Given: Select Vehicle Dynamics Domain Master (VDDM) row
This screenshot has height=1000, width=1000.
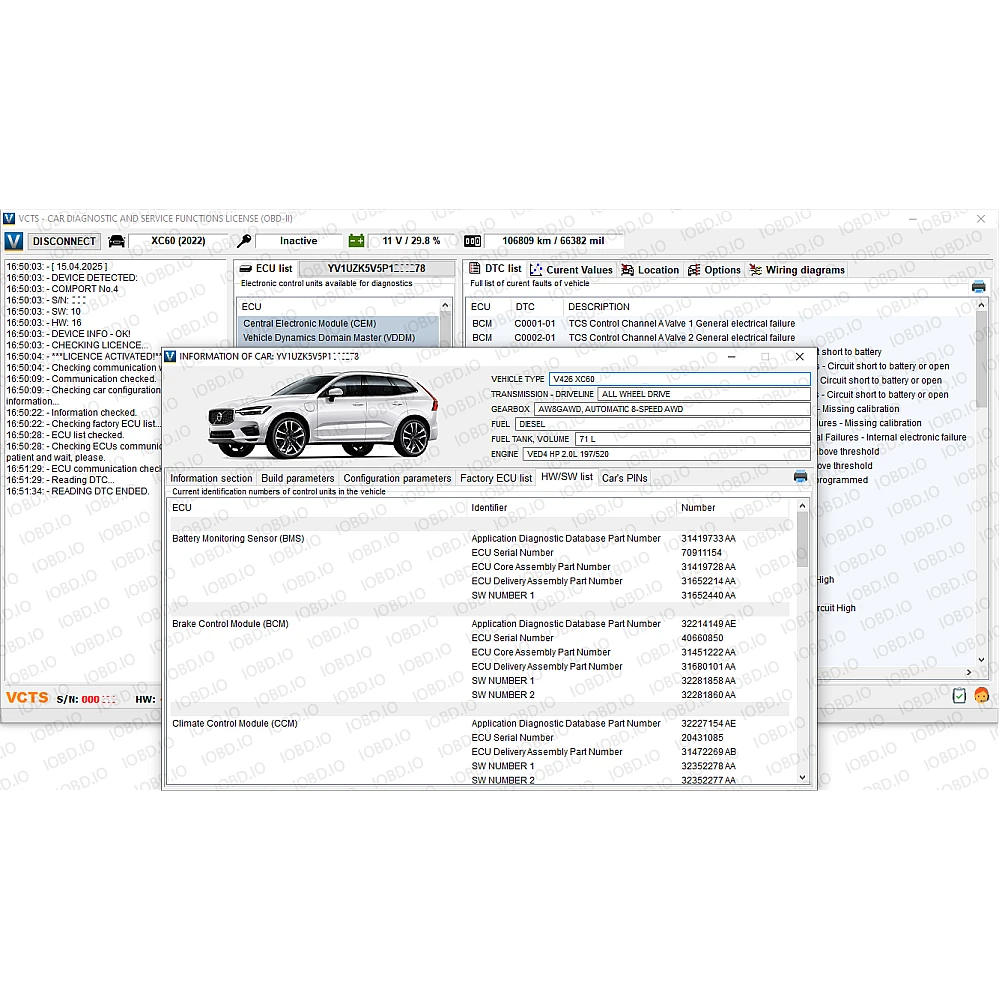Looking at the screenshot, I should pos(338,337).
